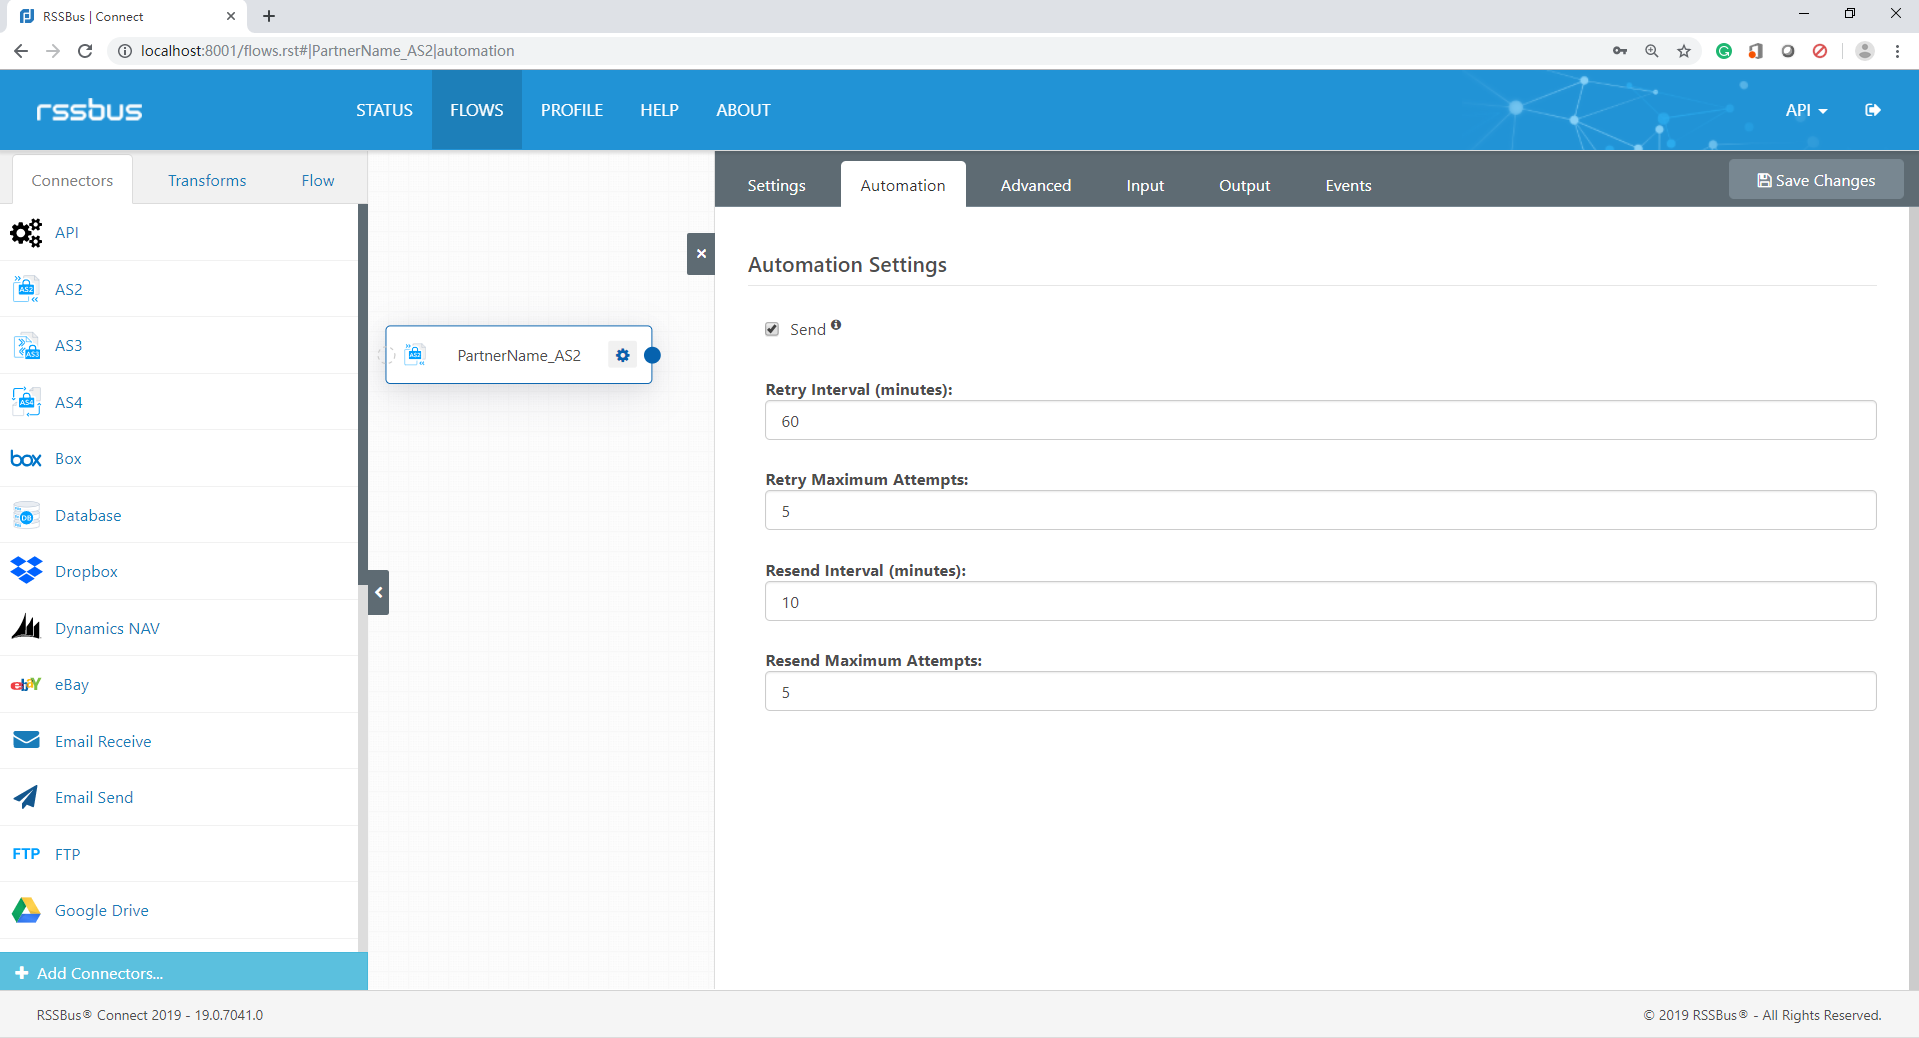The height and width of the screenshot is (1038, 1919).
Task: Click the Retry Interval input field
Action: click(x=1320, y=421)
